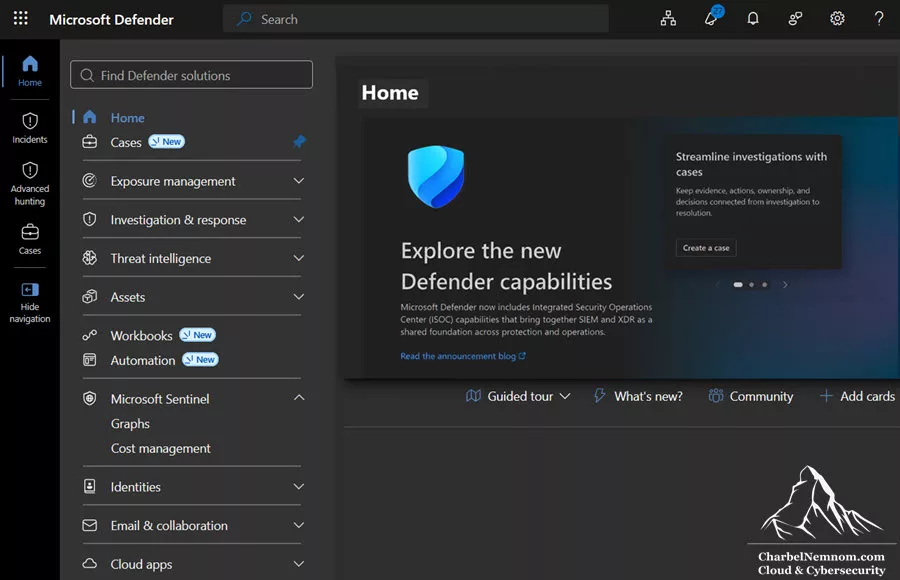This screenshot has width=900, height=580.
Task: Open alerts bell with 27 badge
Action: [712, 17]
